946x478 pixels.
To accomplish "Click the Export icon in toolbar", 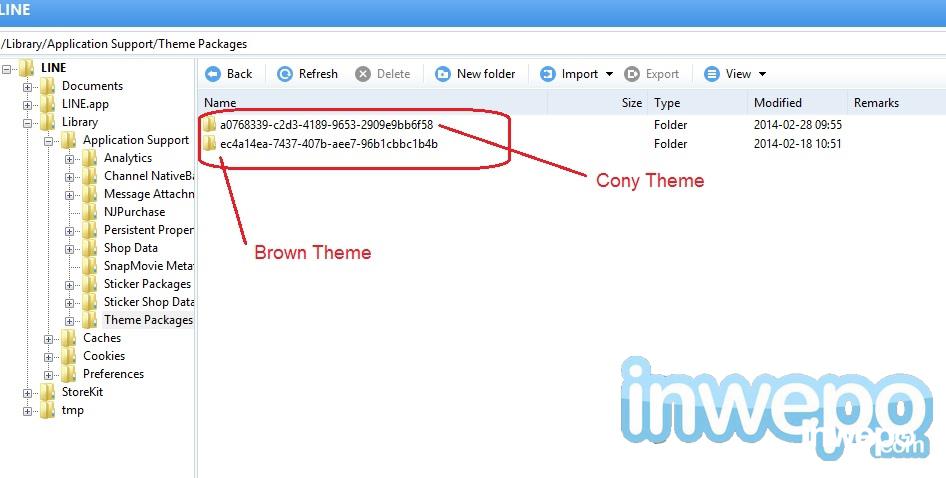I will point(632,74).
